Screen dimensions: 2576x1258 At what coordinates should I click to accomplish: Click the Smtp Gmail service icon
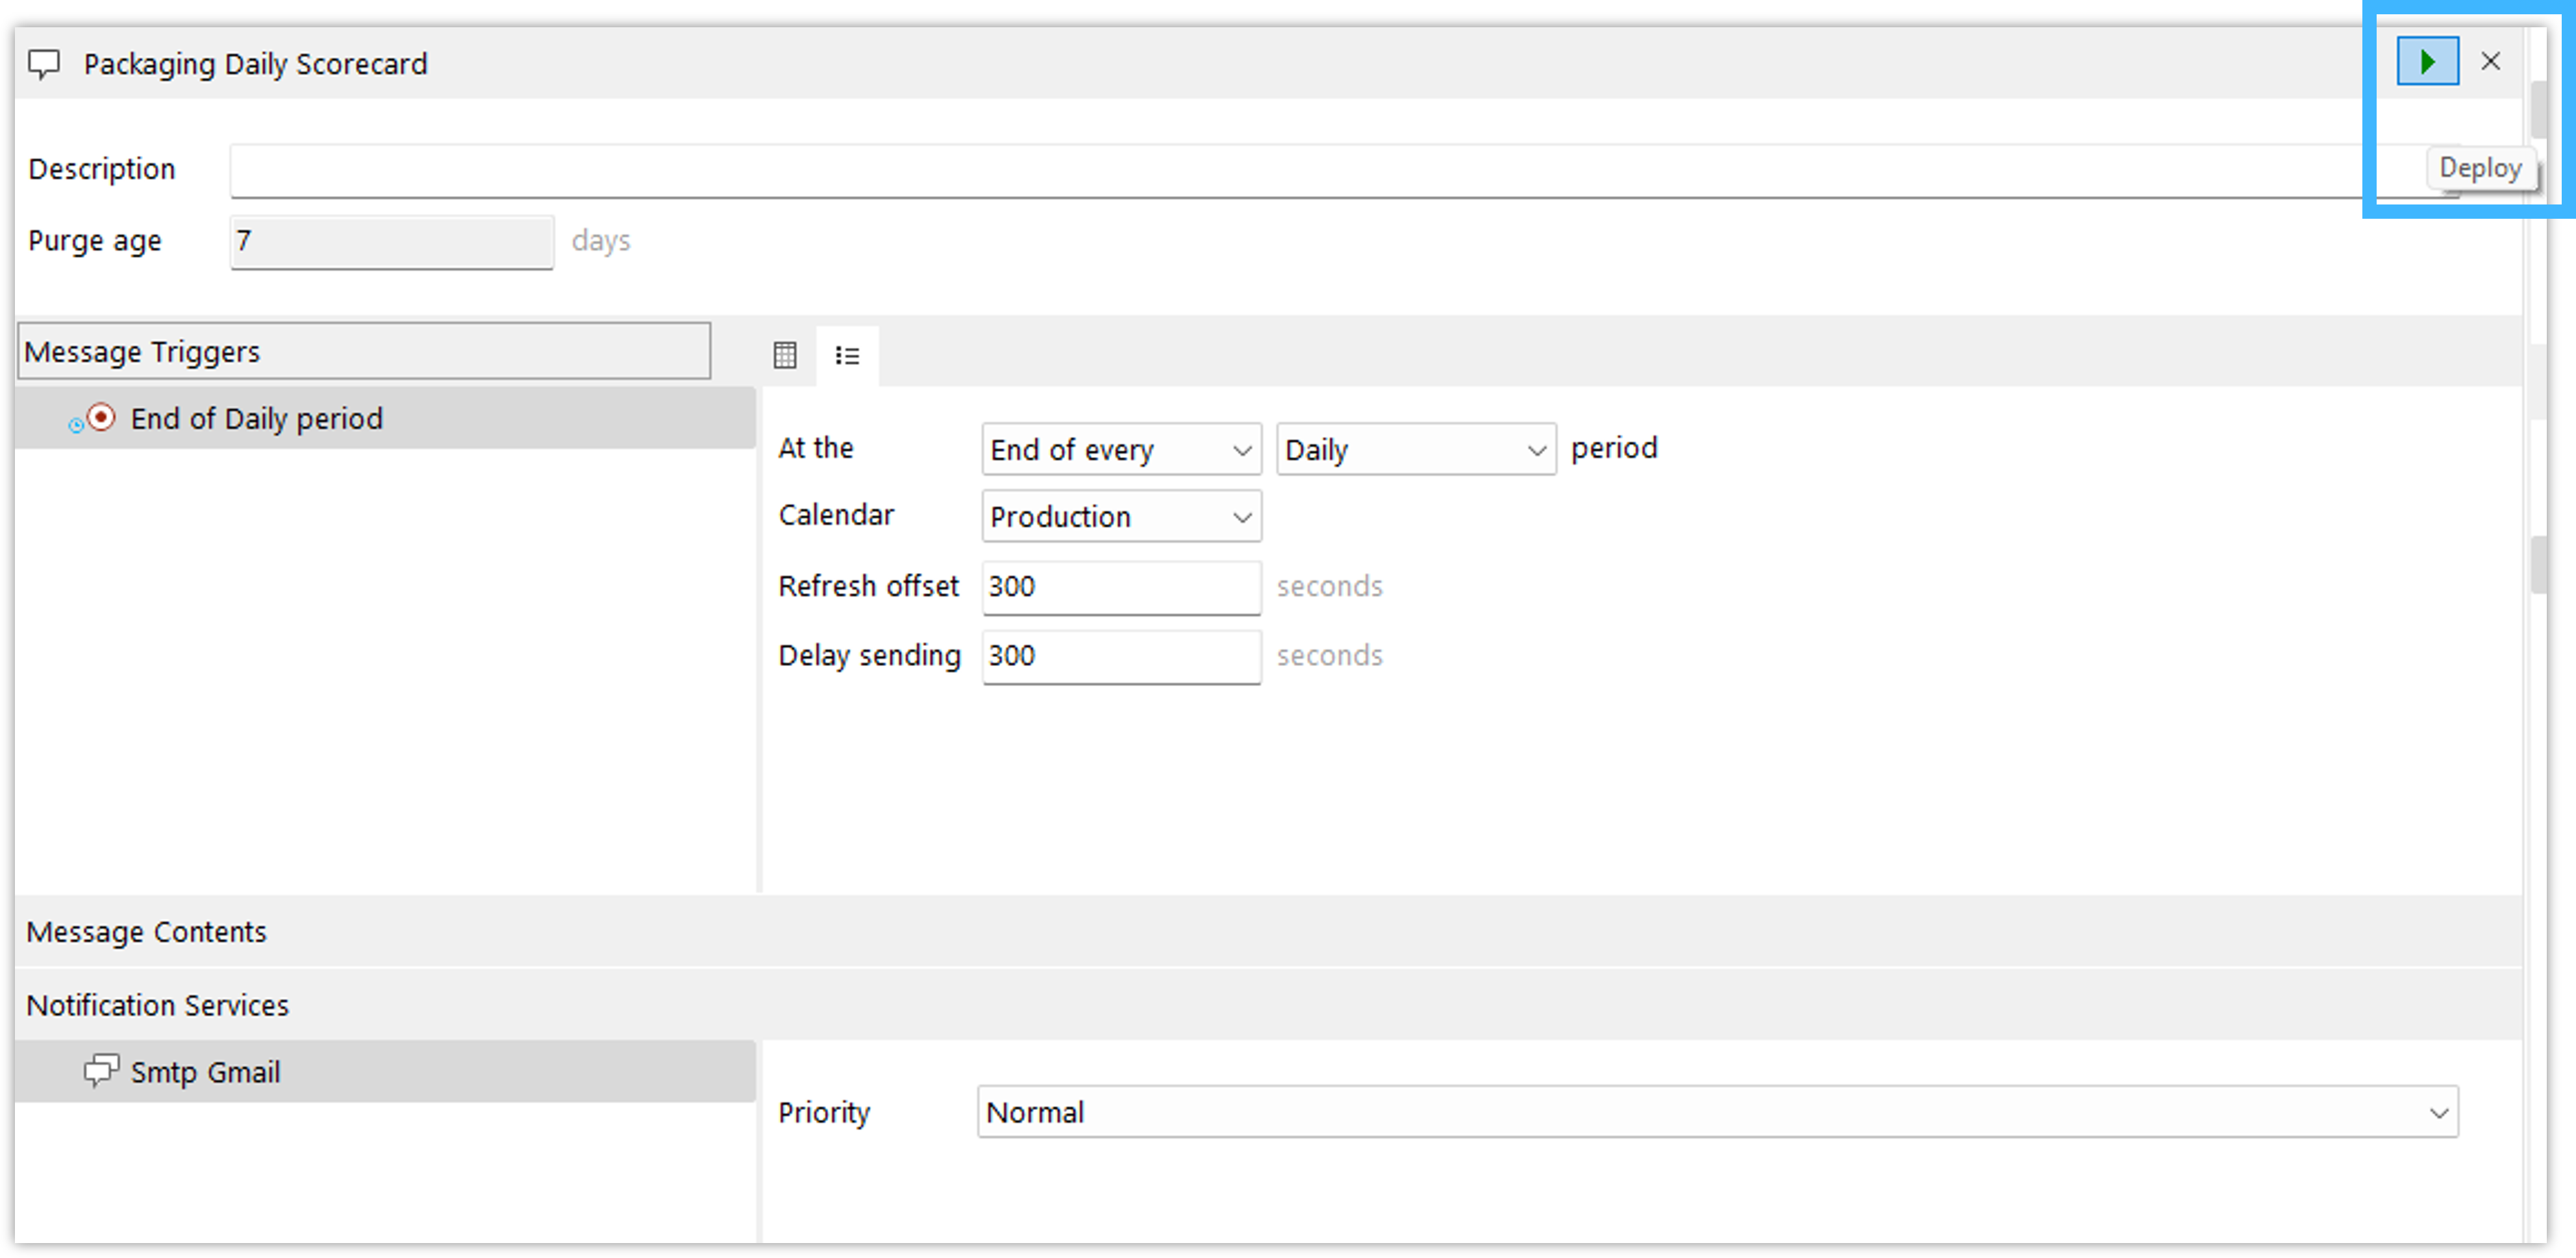tap(101, 1071)
